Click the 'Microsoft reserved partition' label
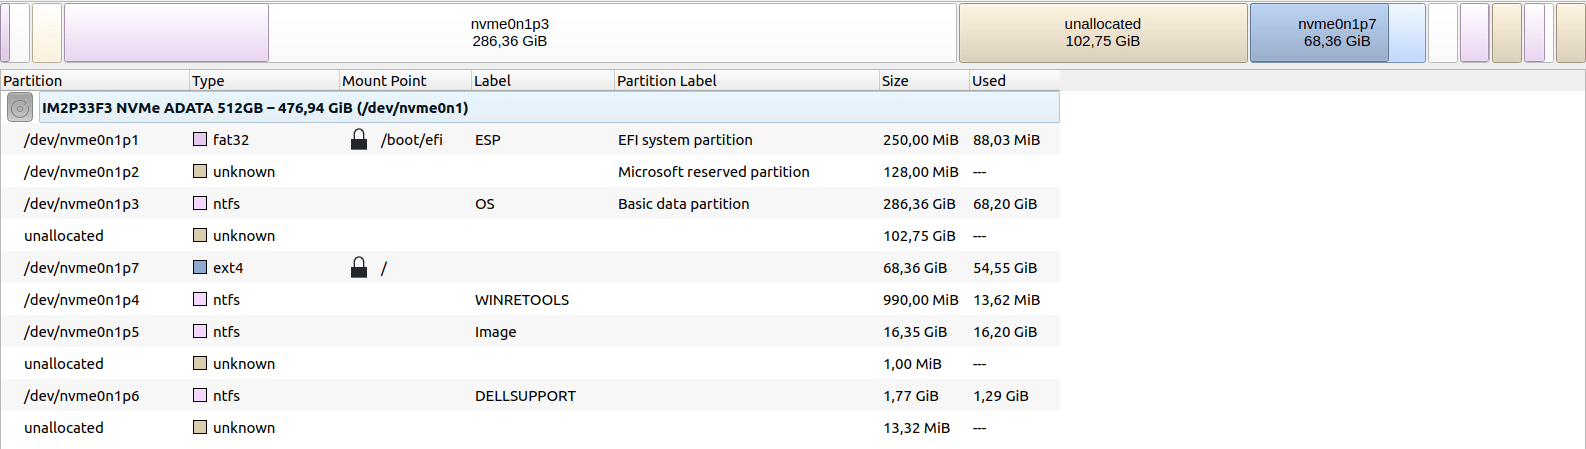 click(714, 172)
